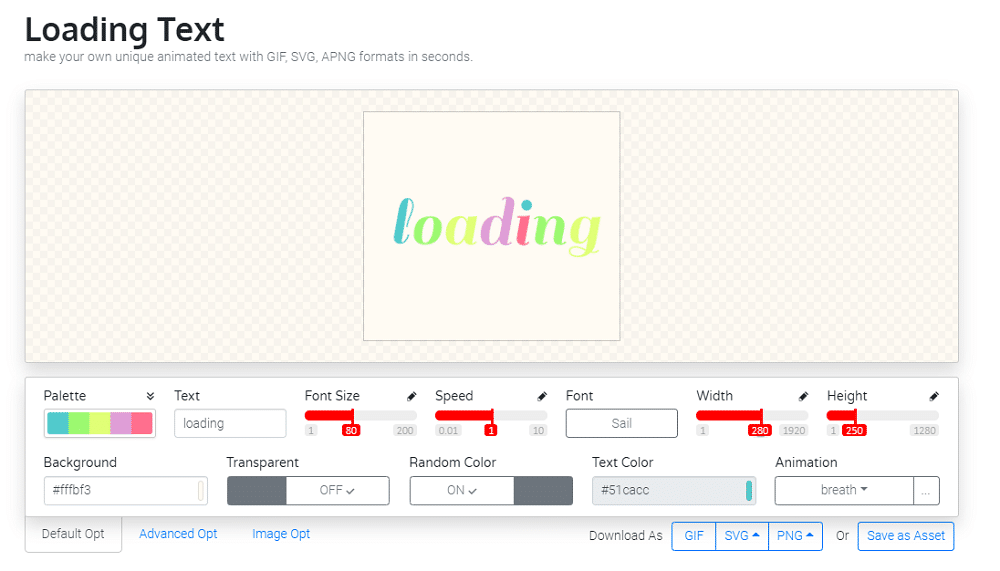
Task: Adjust the Font Size slider
Action: [360, 415]
